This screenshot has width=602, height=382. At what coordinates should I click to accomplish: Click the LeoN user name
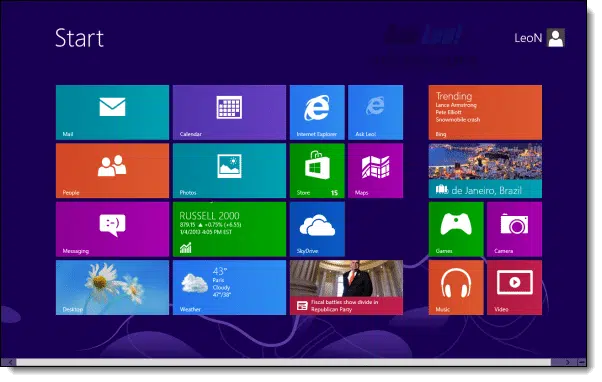point(528,38)
